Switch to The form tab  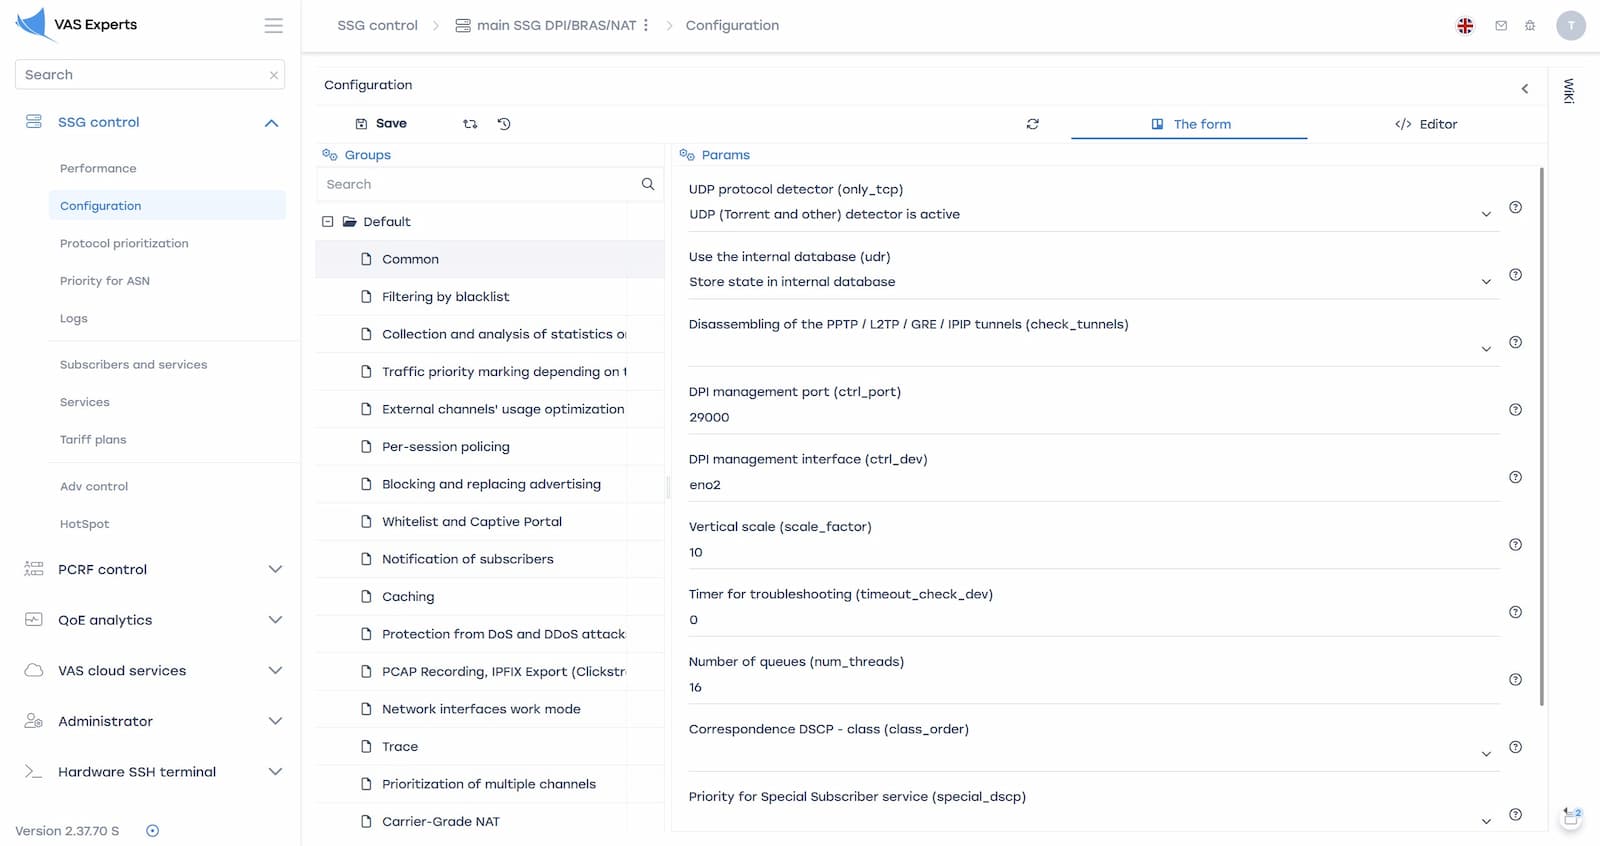click(x=1190, y=124)
